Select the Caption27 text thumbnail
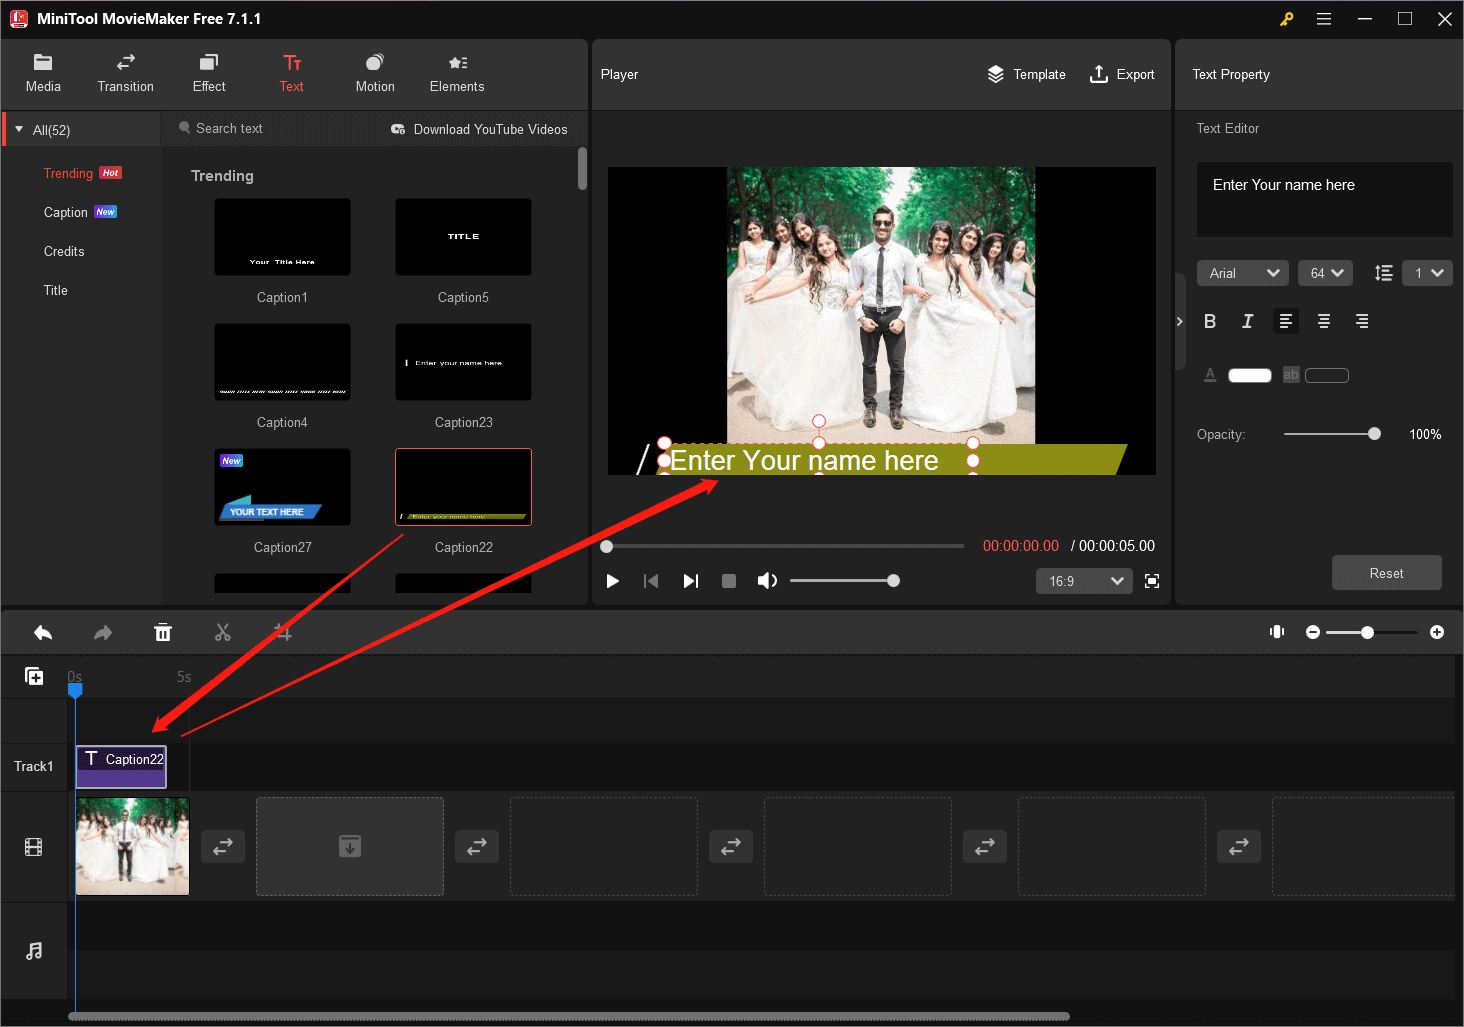1464x1027 pixels. 282,487
